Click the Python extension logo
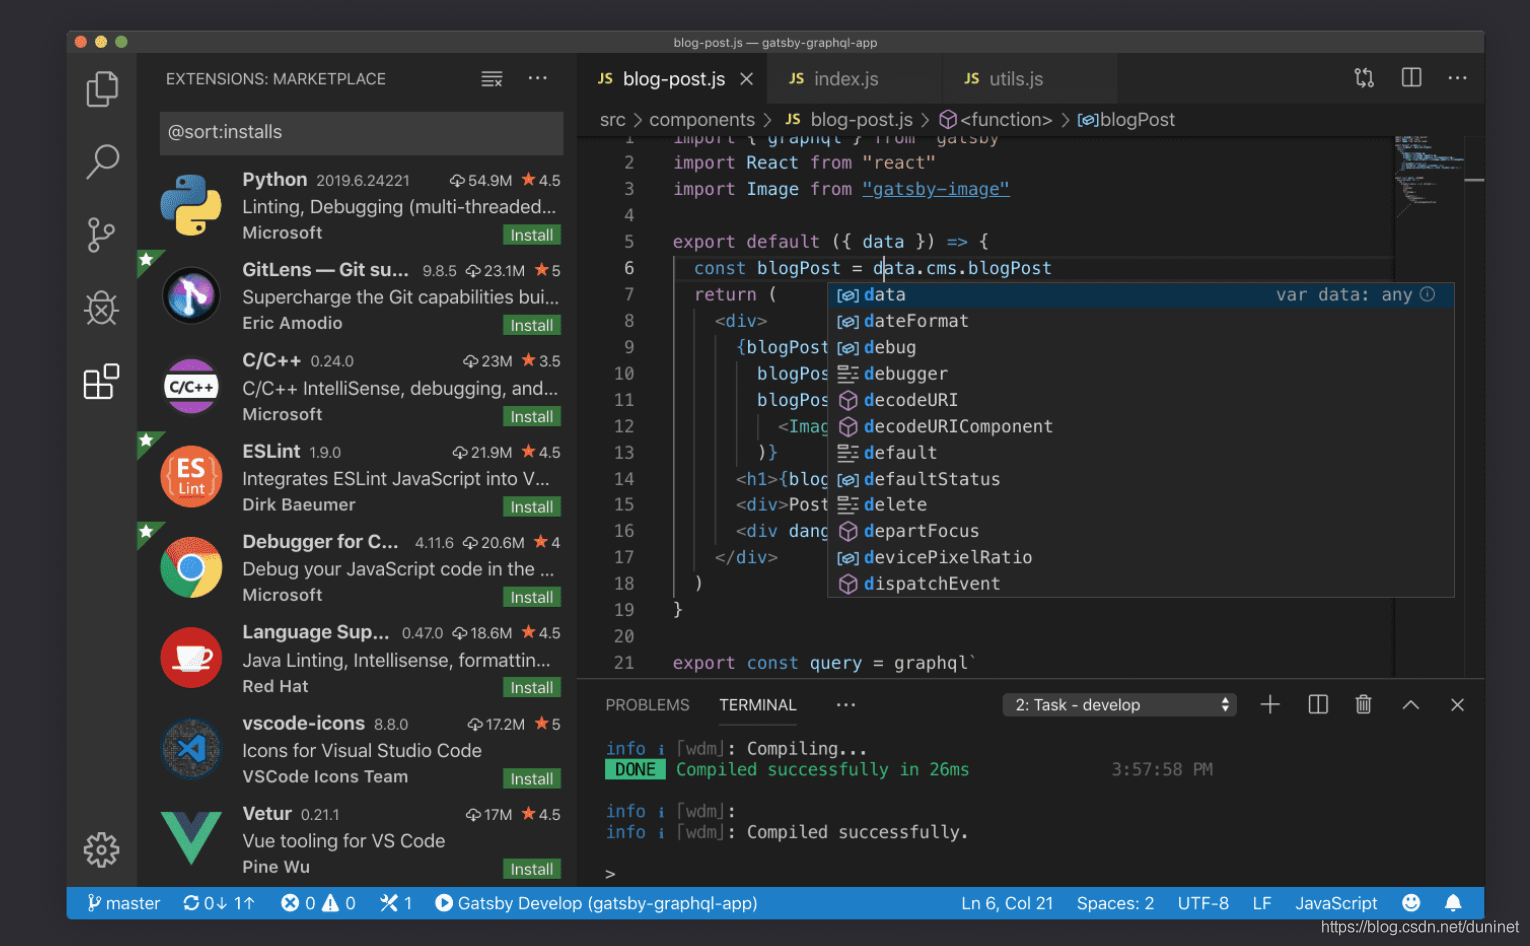Image resolution: width=1530 pixels, height=946 pixels. tap(191, 205)
